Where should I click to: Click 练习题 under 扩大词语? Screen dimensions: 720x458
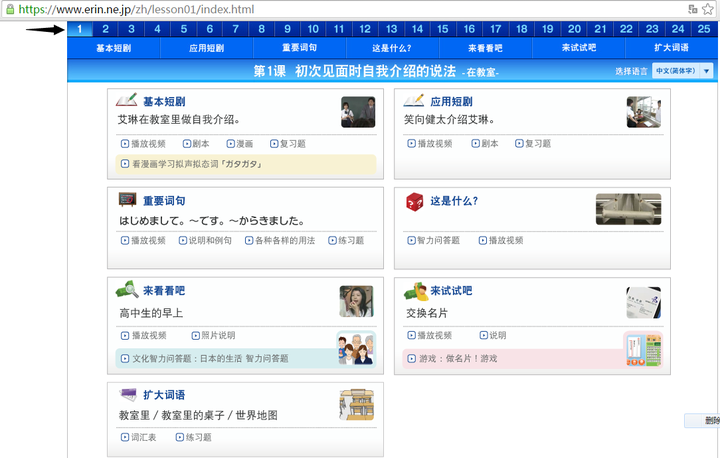pyautogui.click(x=194, y=437)
